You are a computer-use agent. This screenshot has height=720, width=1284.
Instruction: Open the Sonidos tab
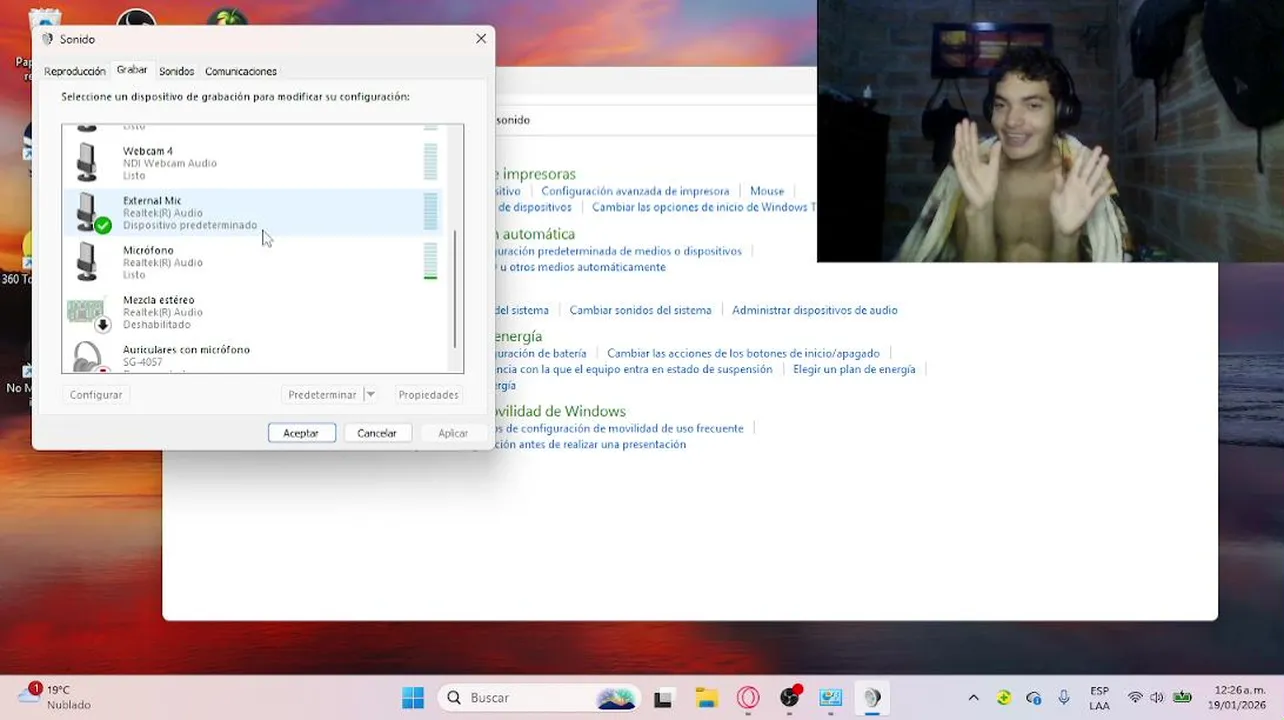(176, 71)
